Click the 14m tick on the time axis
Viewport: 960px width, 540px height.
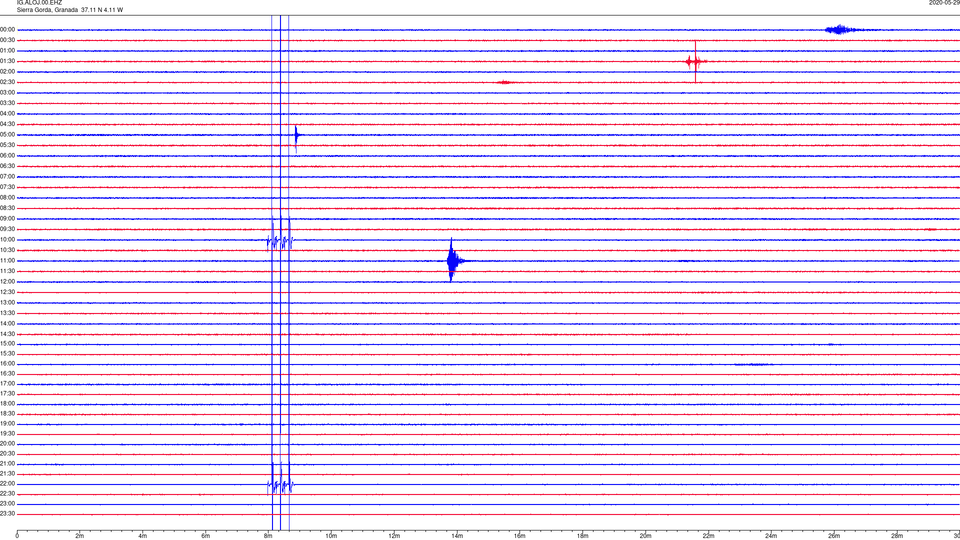click(x=457, y=536)
